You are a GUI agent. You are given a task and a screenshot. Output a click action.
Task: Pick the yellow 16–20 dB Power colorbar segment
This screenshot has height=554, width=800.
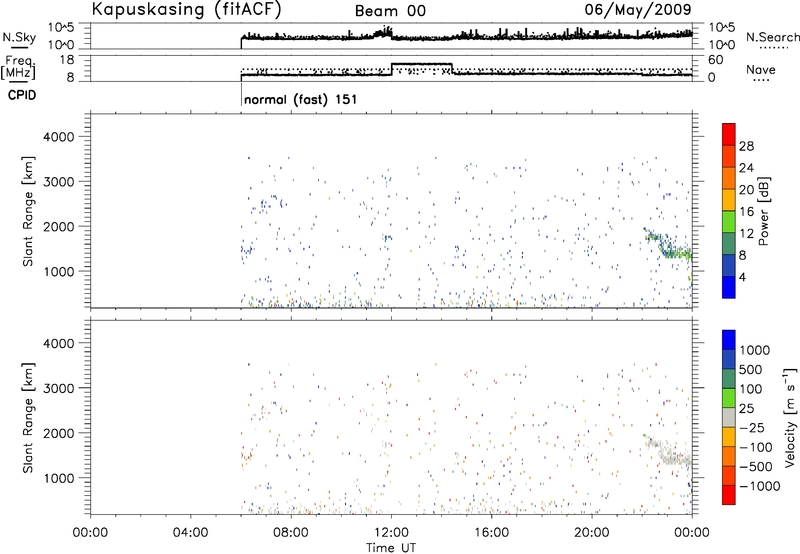(x=729, y=200)
